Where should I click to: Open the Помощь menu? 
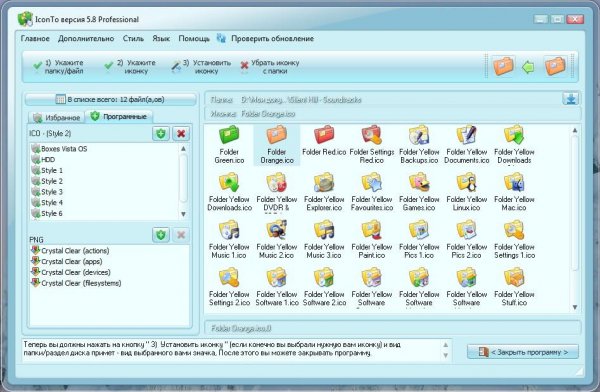194,39
